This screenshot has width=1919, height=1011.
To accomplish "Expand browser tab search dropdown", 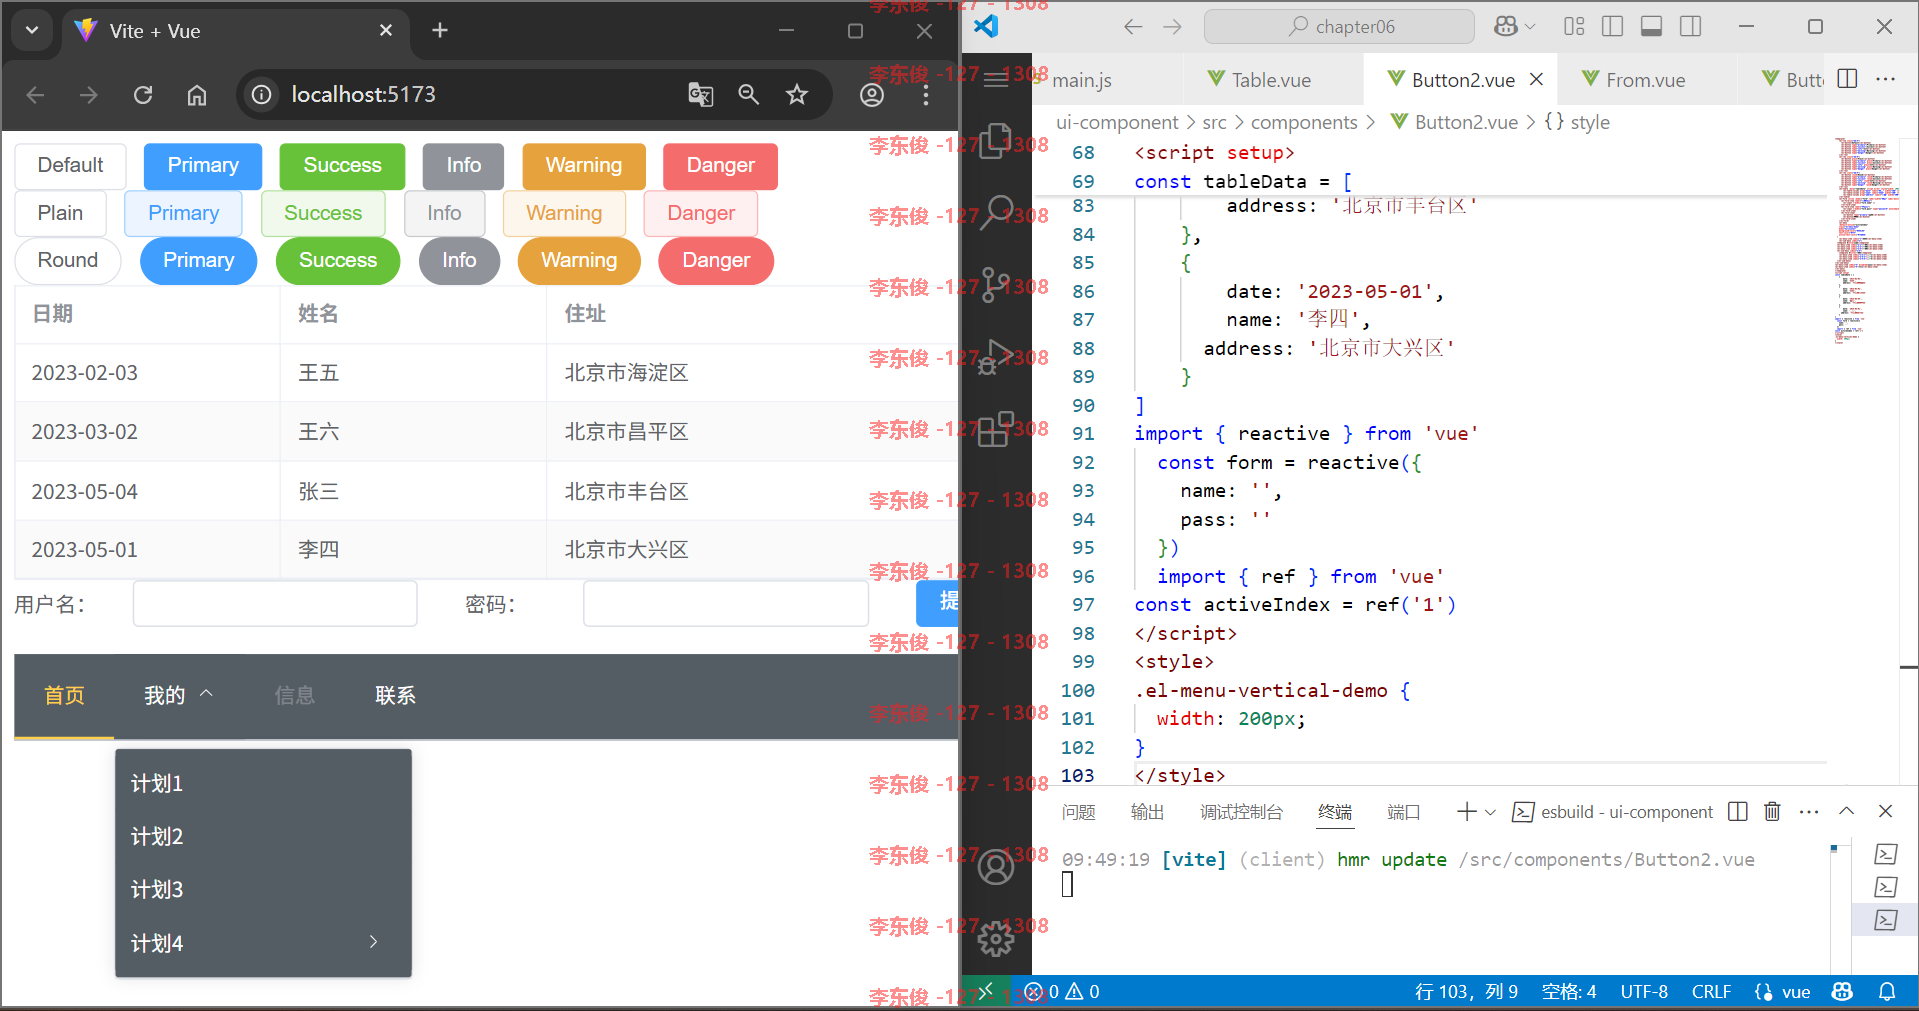I will point(32,31).
